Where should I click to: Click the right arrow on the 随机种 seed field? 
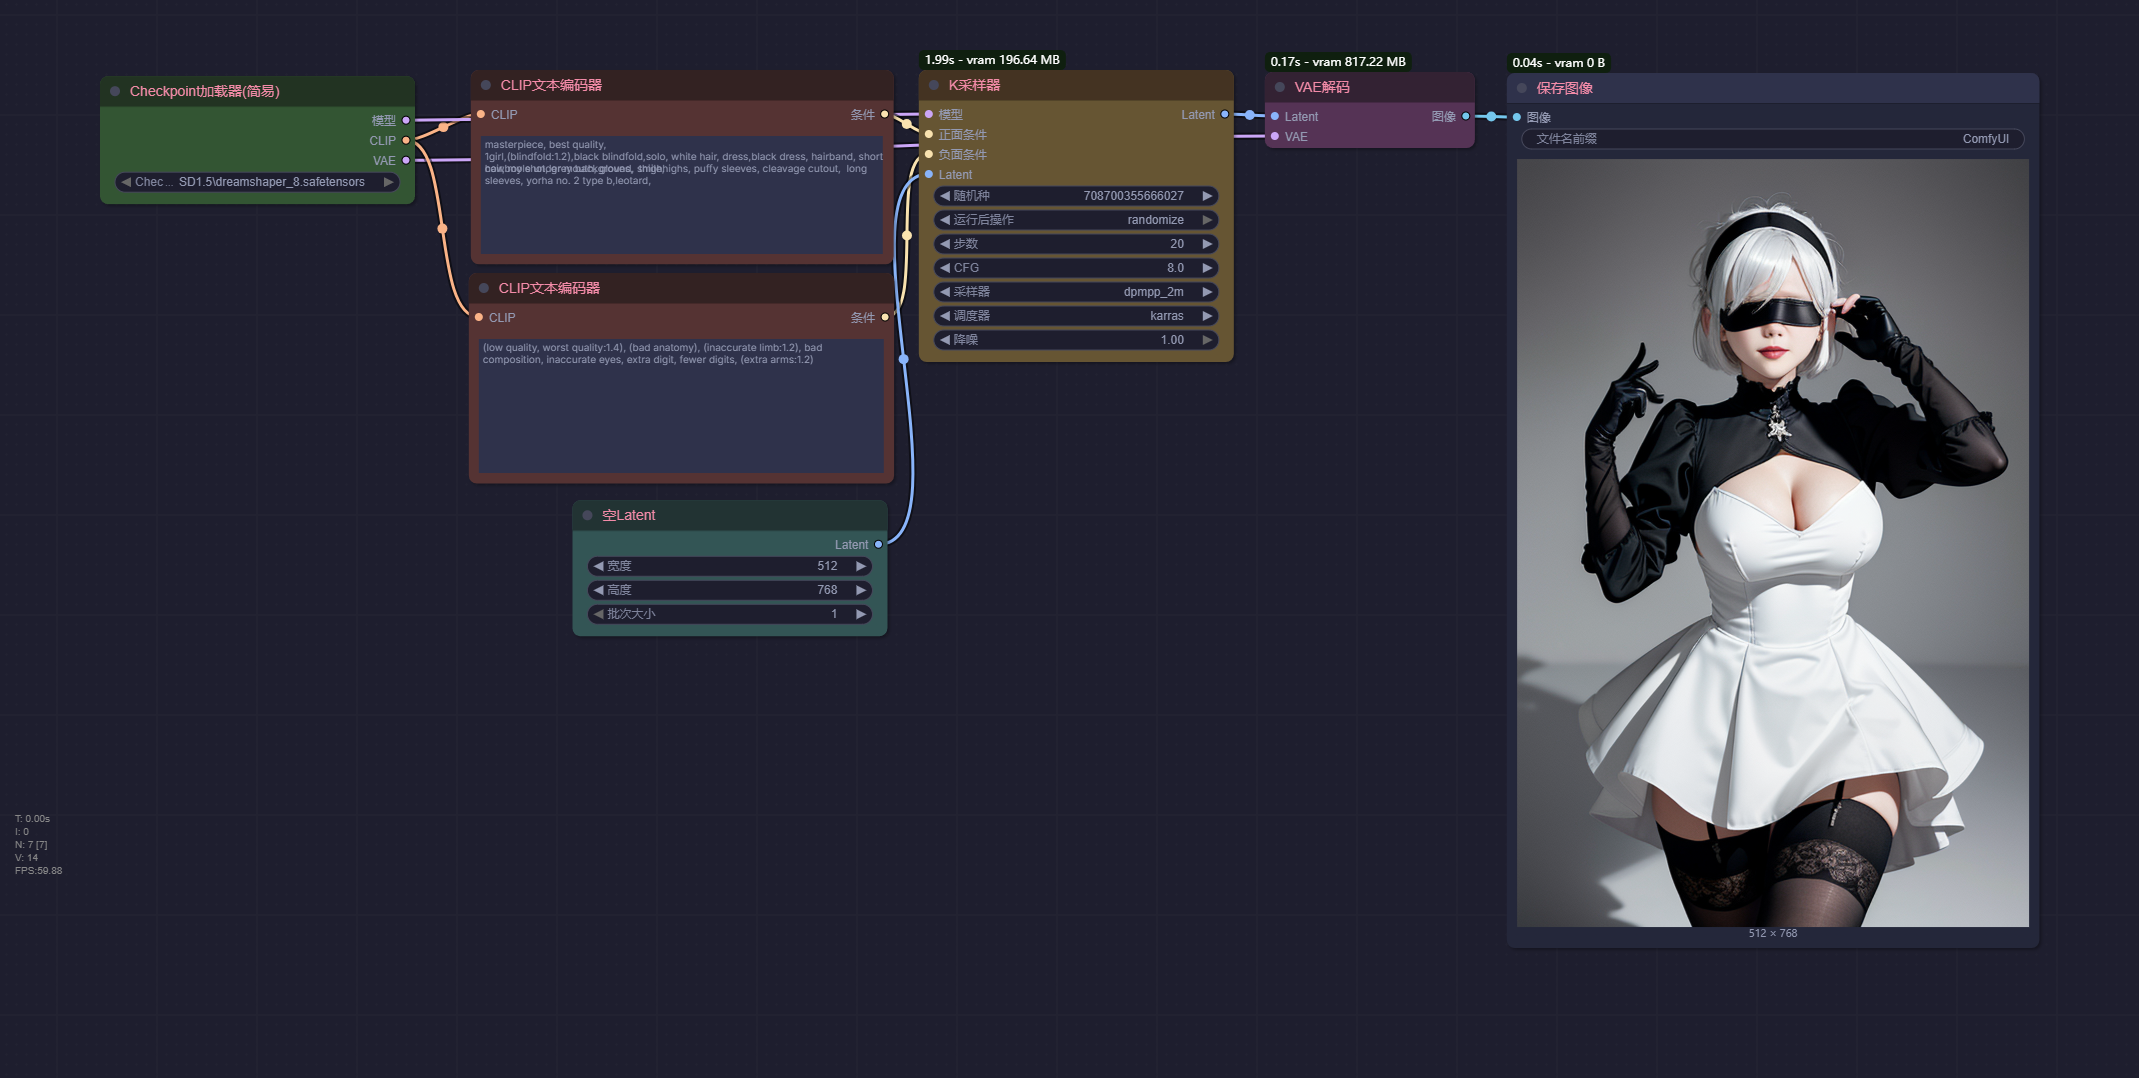click(x=1207, y=196)
